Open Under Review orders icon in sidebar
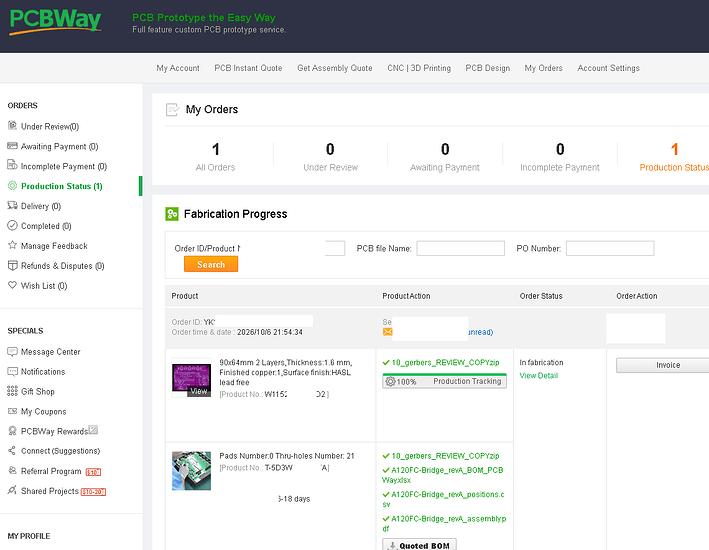Screen dimensions: 709x550 pos(12,126)
